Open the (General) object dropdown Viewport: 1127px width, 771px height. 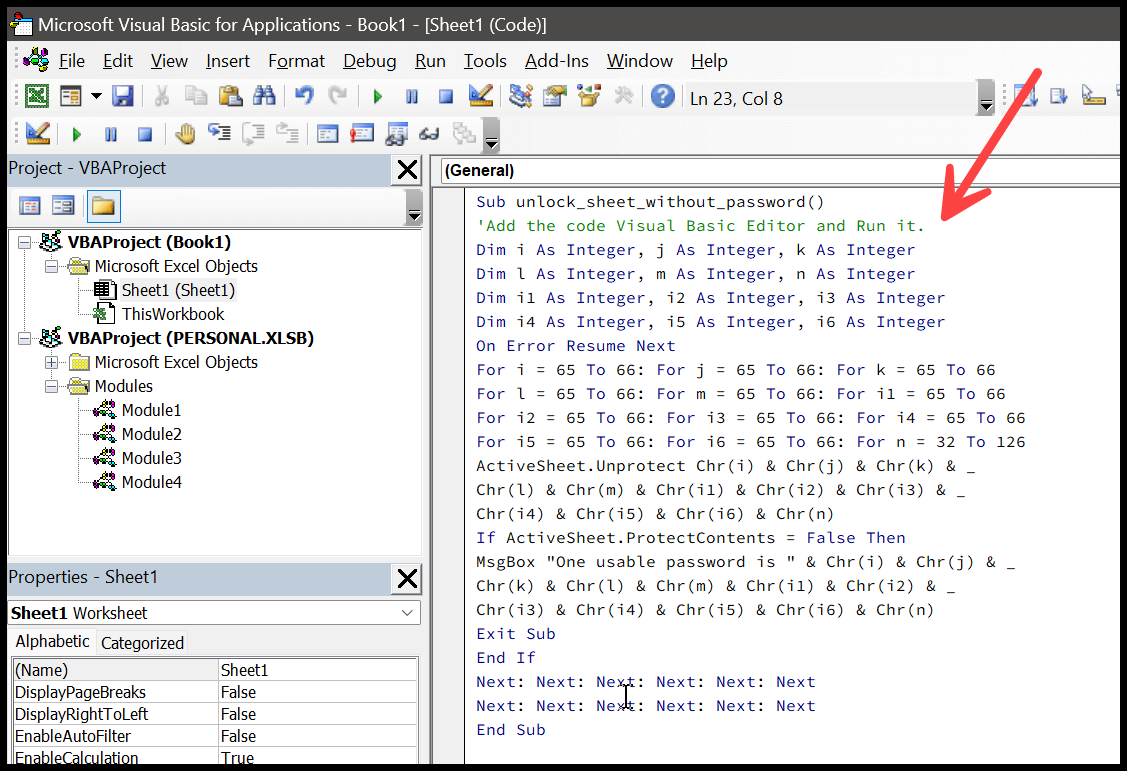[x=780, y=171]
